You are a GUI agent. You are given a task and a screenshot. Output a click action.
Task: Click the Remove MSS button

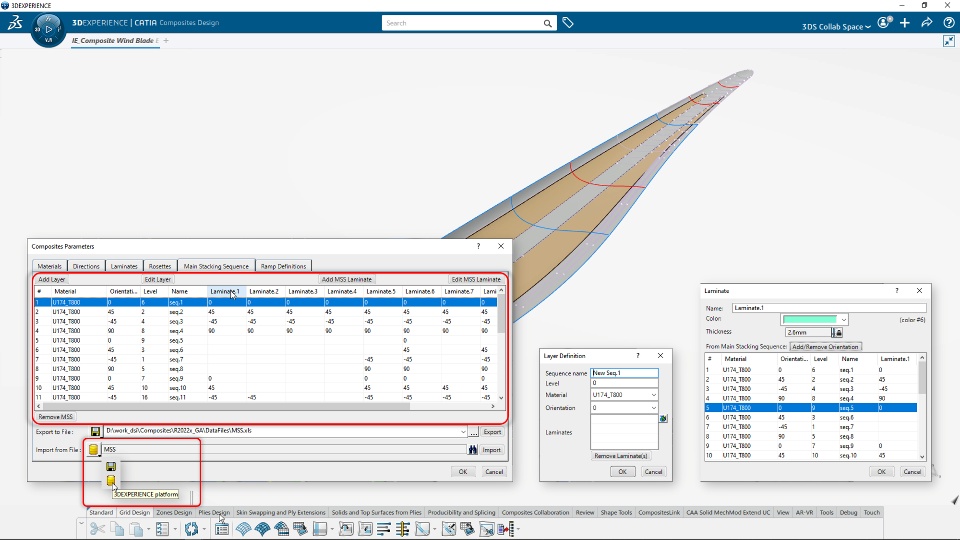click(55, 417)
